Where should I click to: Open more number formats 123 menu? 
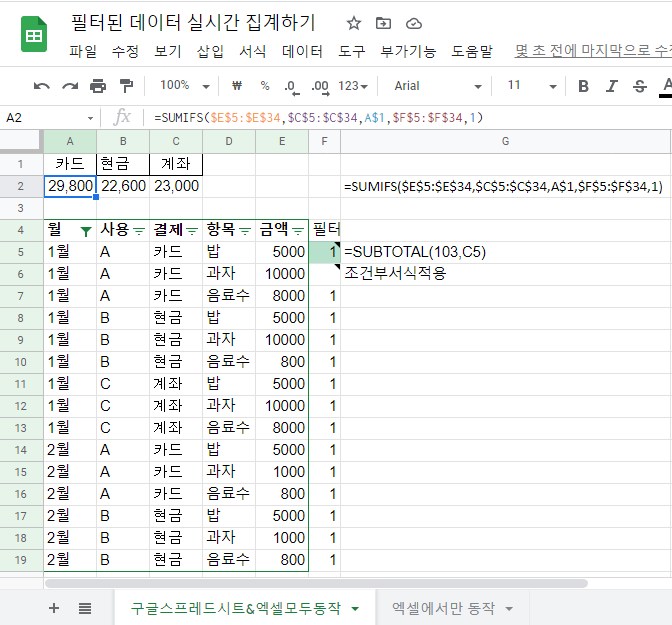(353, 86)
